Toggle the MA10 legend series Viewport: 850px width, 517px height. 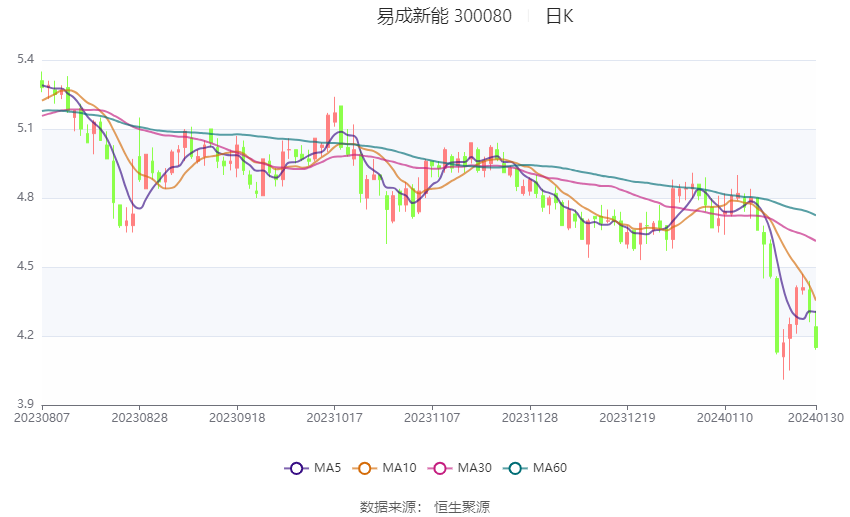(385, 468)
